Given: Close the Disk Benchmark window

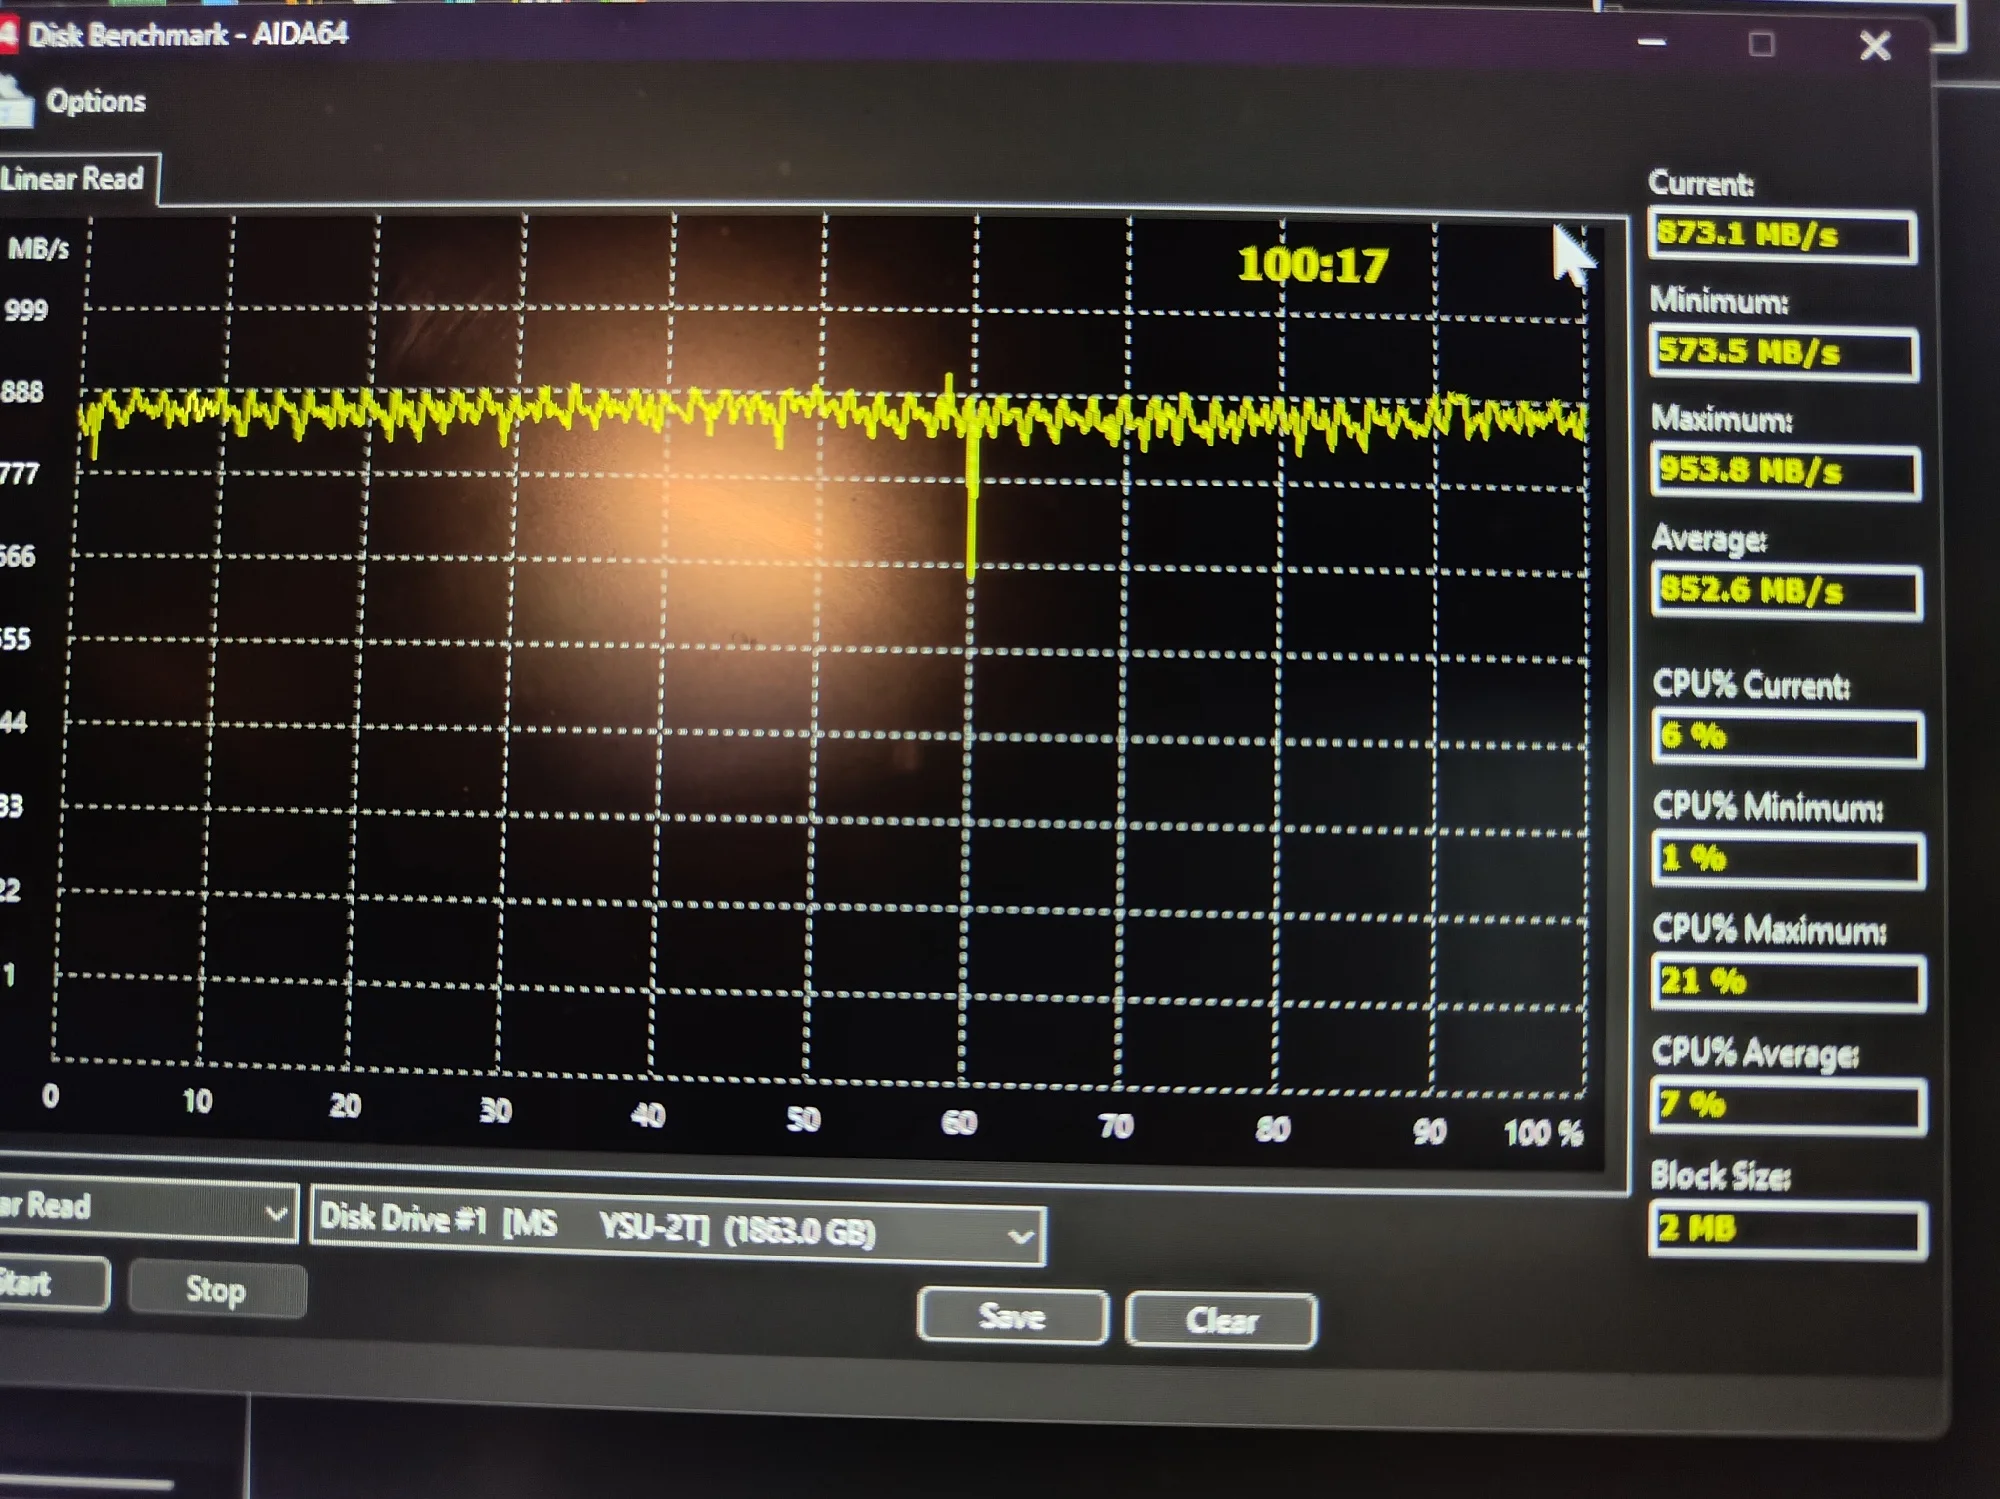Looking at the screenshot, I should [x=1875, y=46].
